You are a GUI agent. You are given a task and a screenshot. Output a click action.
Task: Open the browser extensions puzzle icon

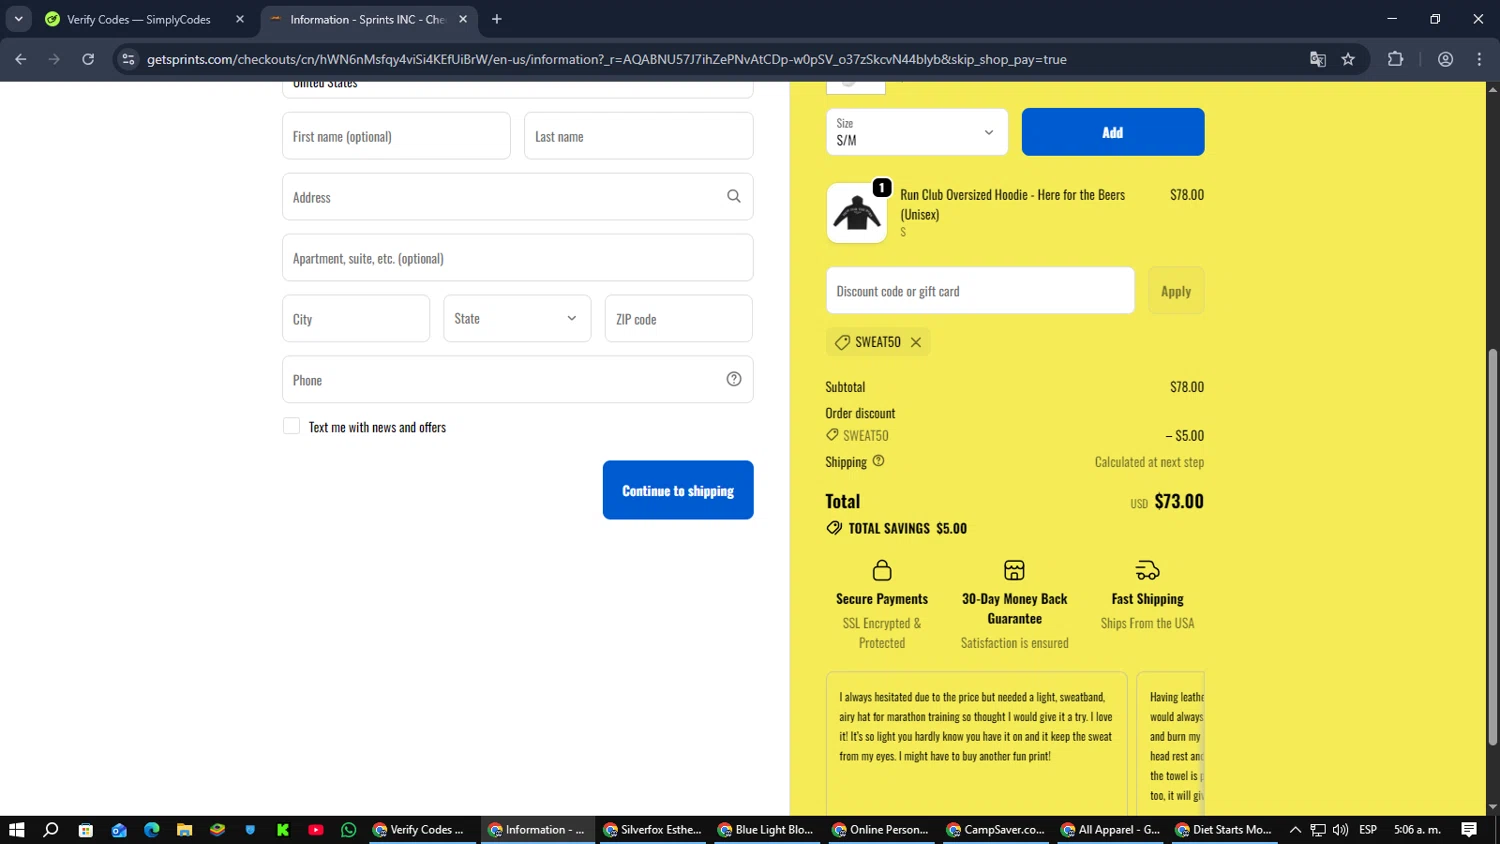(1396, 59)
